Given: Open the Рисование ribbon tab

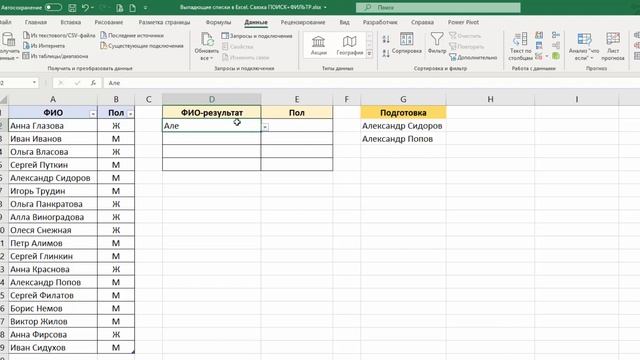Looking at the screenshot, I should pyautogui.click(x=109, y=22).
